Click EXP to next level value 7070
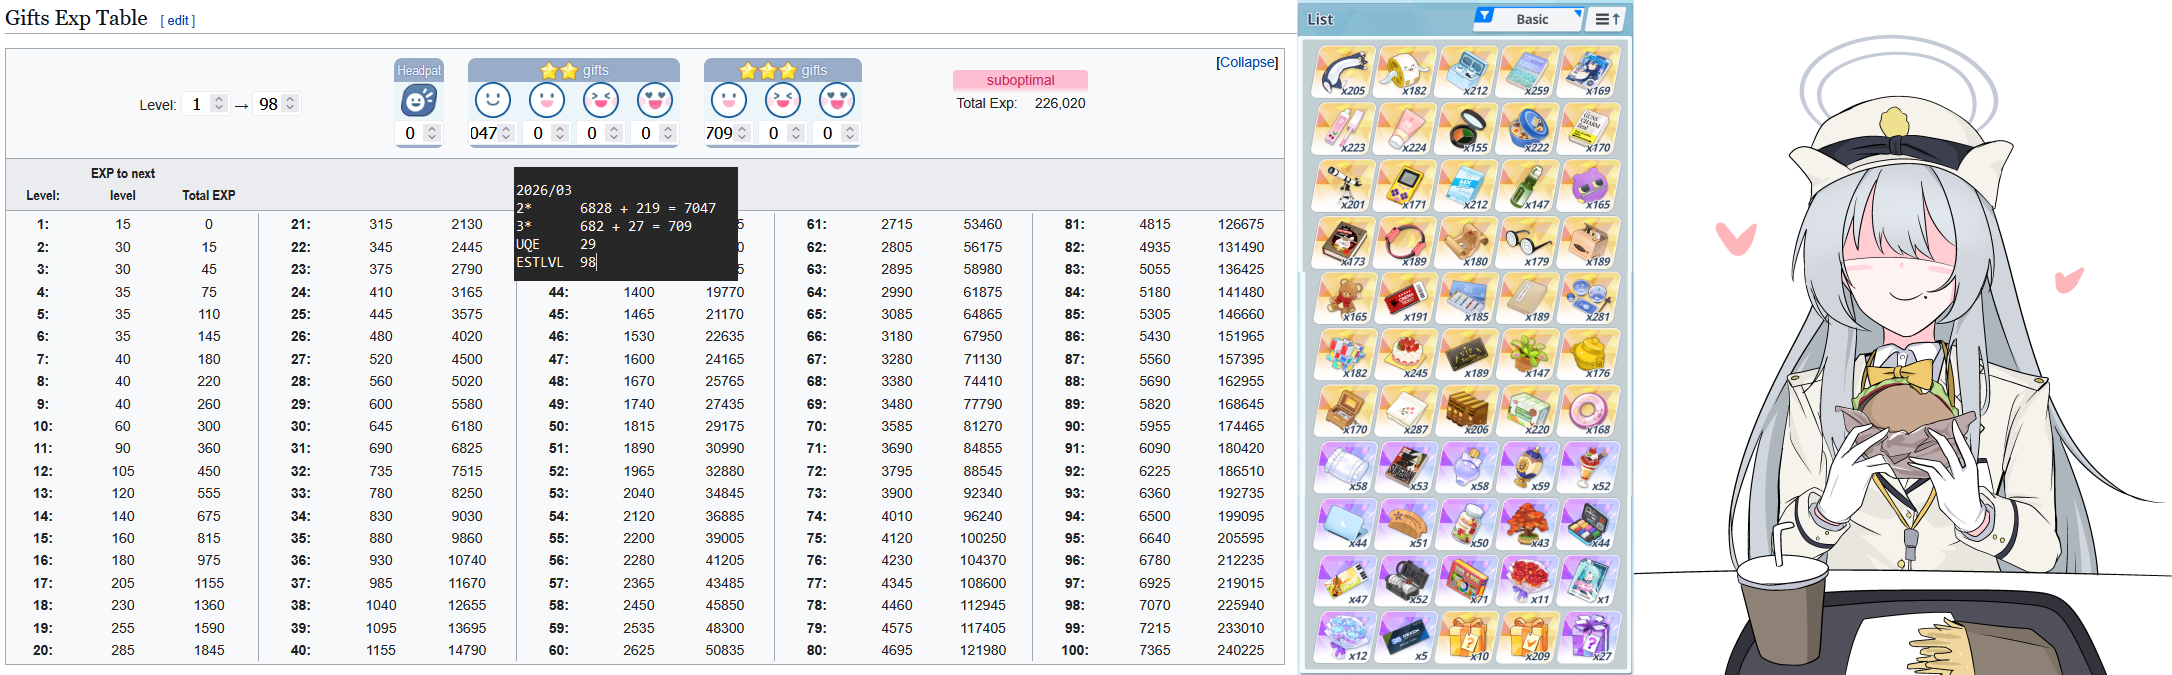The image size is (2172, 675). 1154,605
